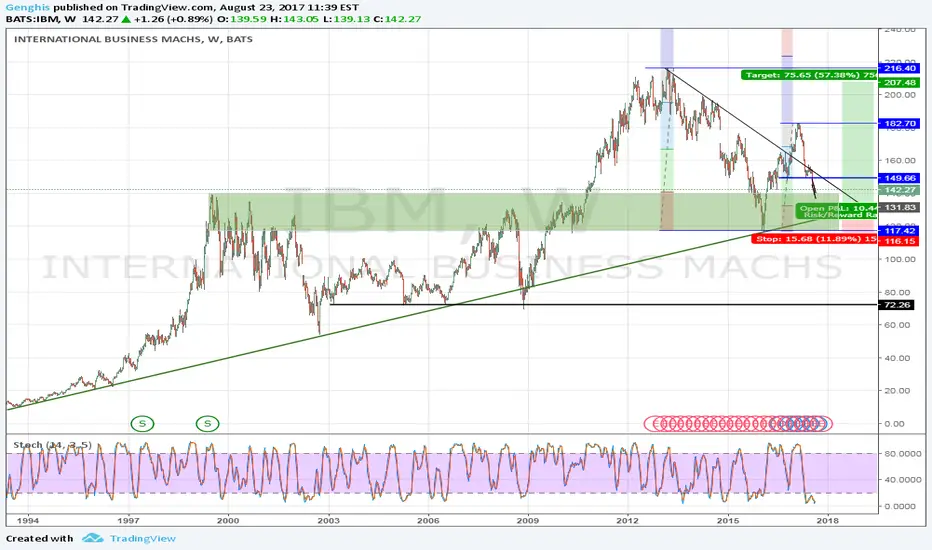The width and height of the screenshot is (932, 550).
Task: Click the 149.66 price label
Action: coord(899,178)
